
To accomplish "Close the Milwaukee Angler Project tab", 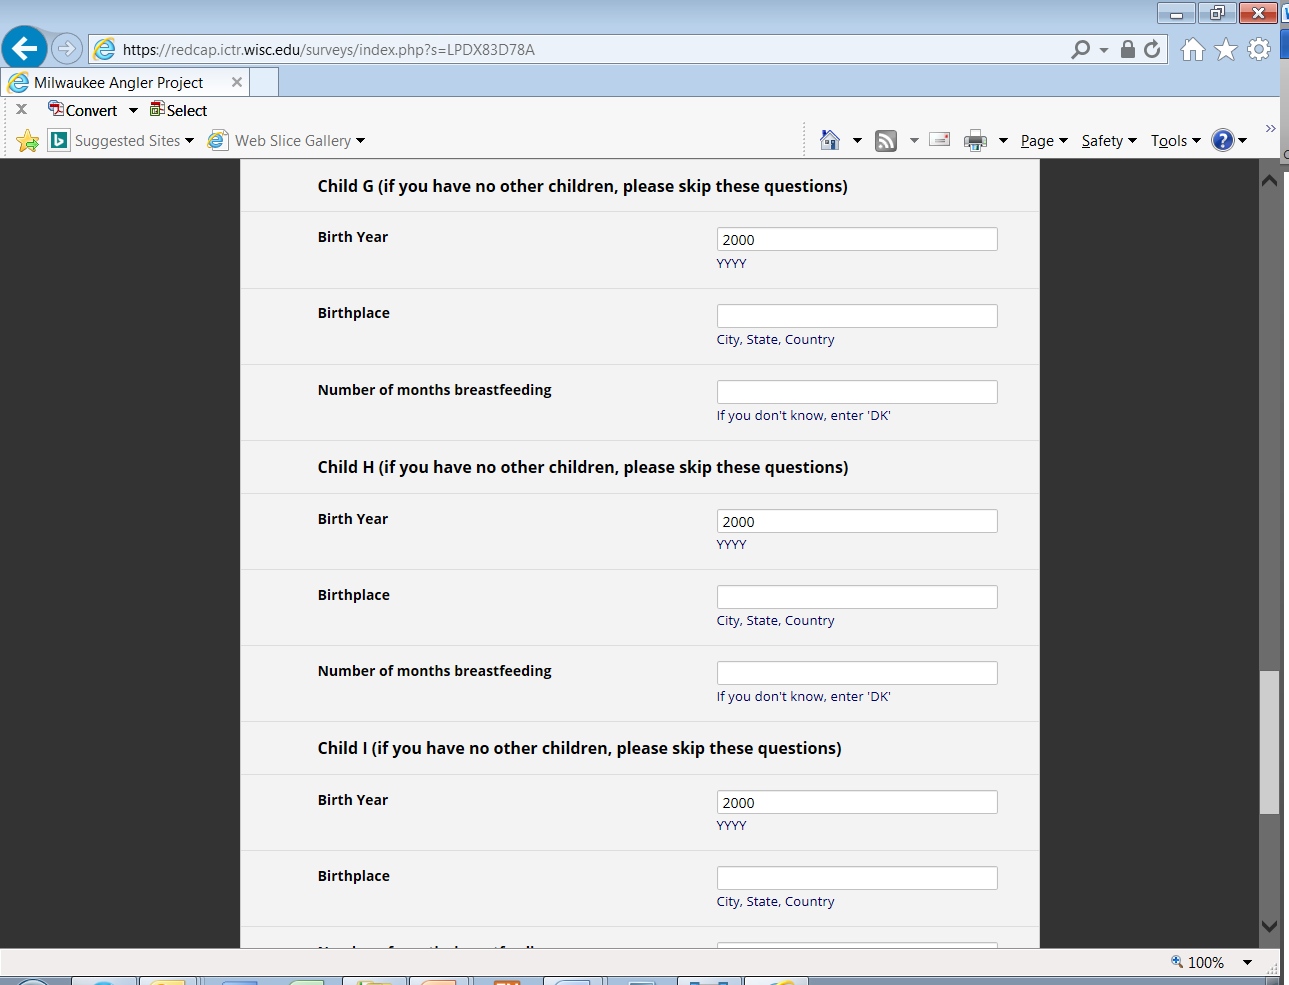I will pyautogui.click(x=237, y=82).
